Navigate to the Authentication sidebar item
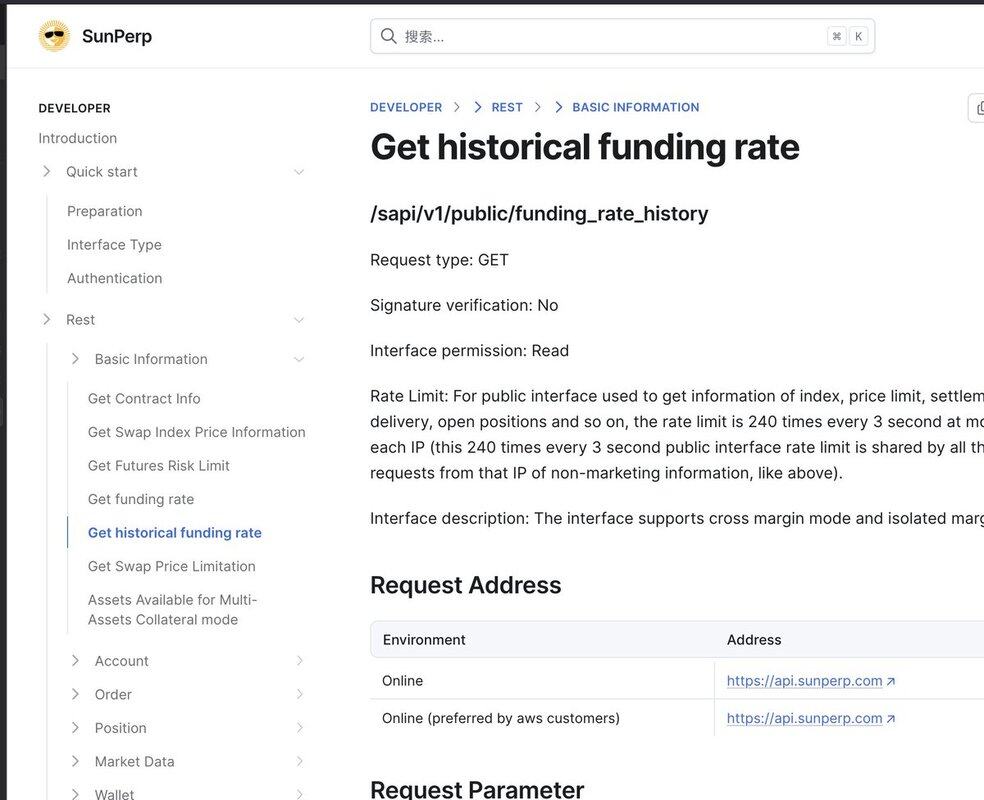Viewport: 984px width, 800px height. click(x=114, y=278)
